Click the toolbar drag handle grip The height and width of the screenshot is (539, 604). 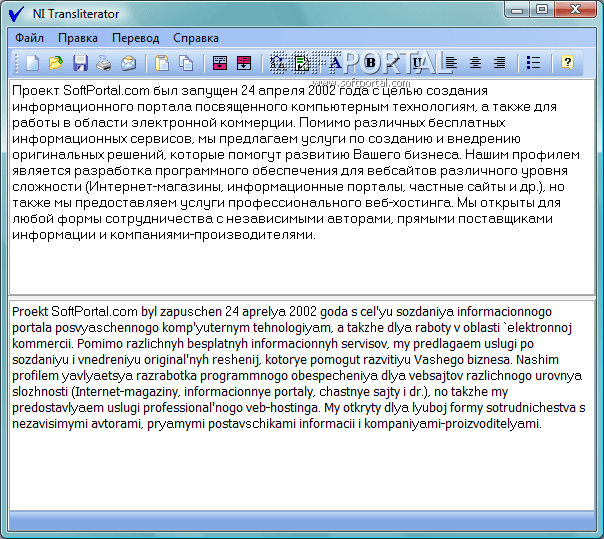coord(17,63)
